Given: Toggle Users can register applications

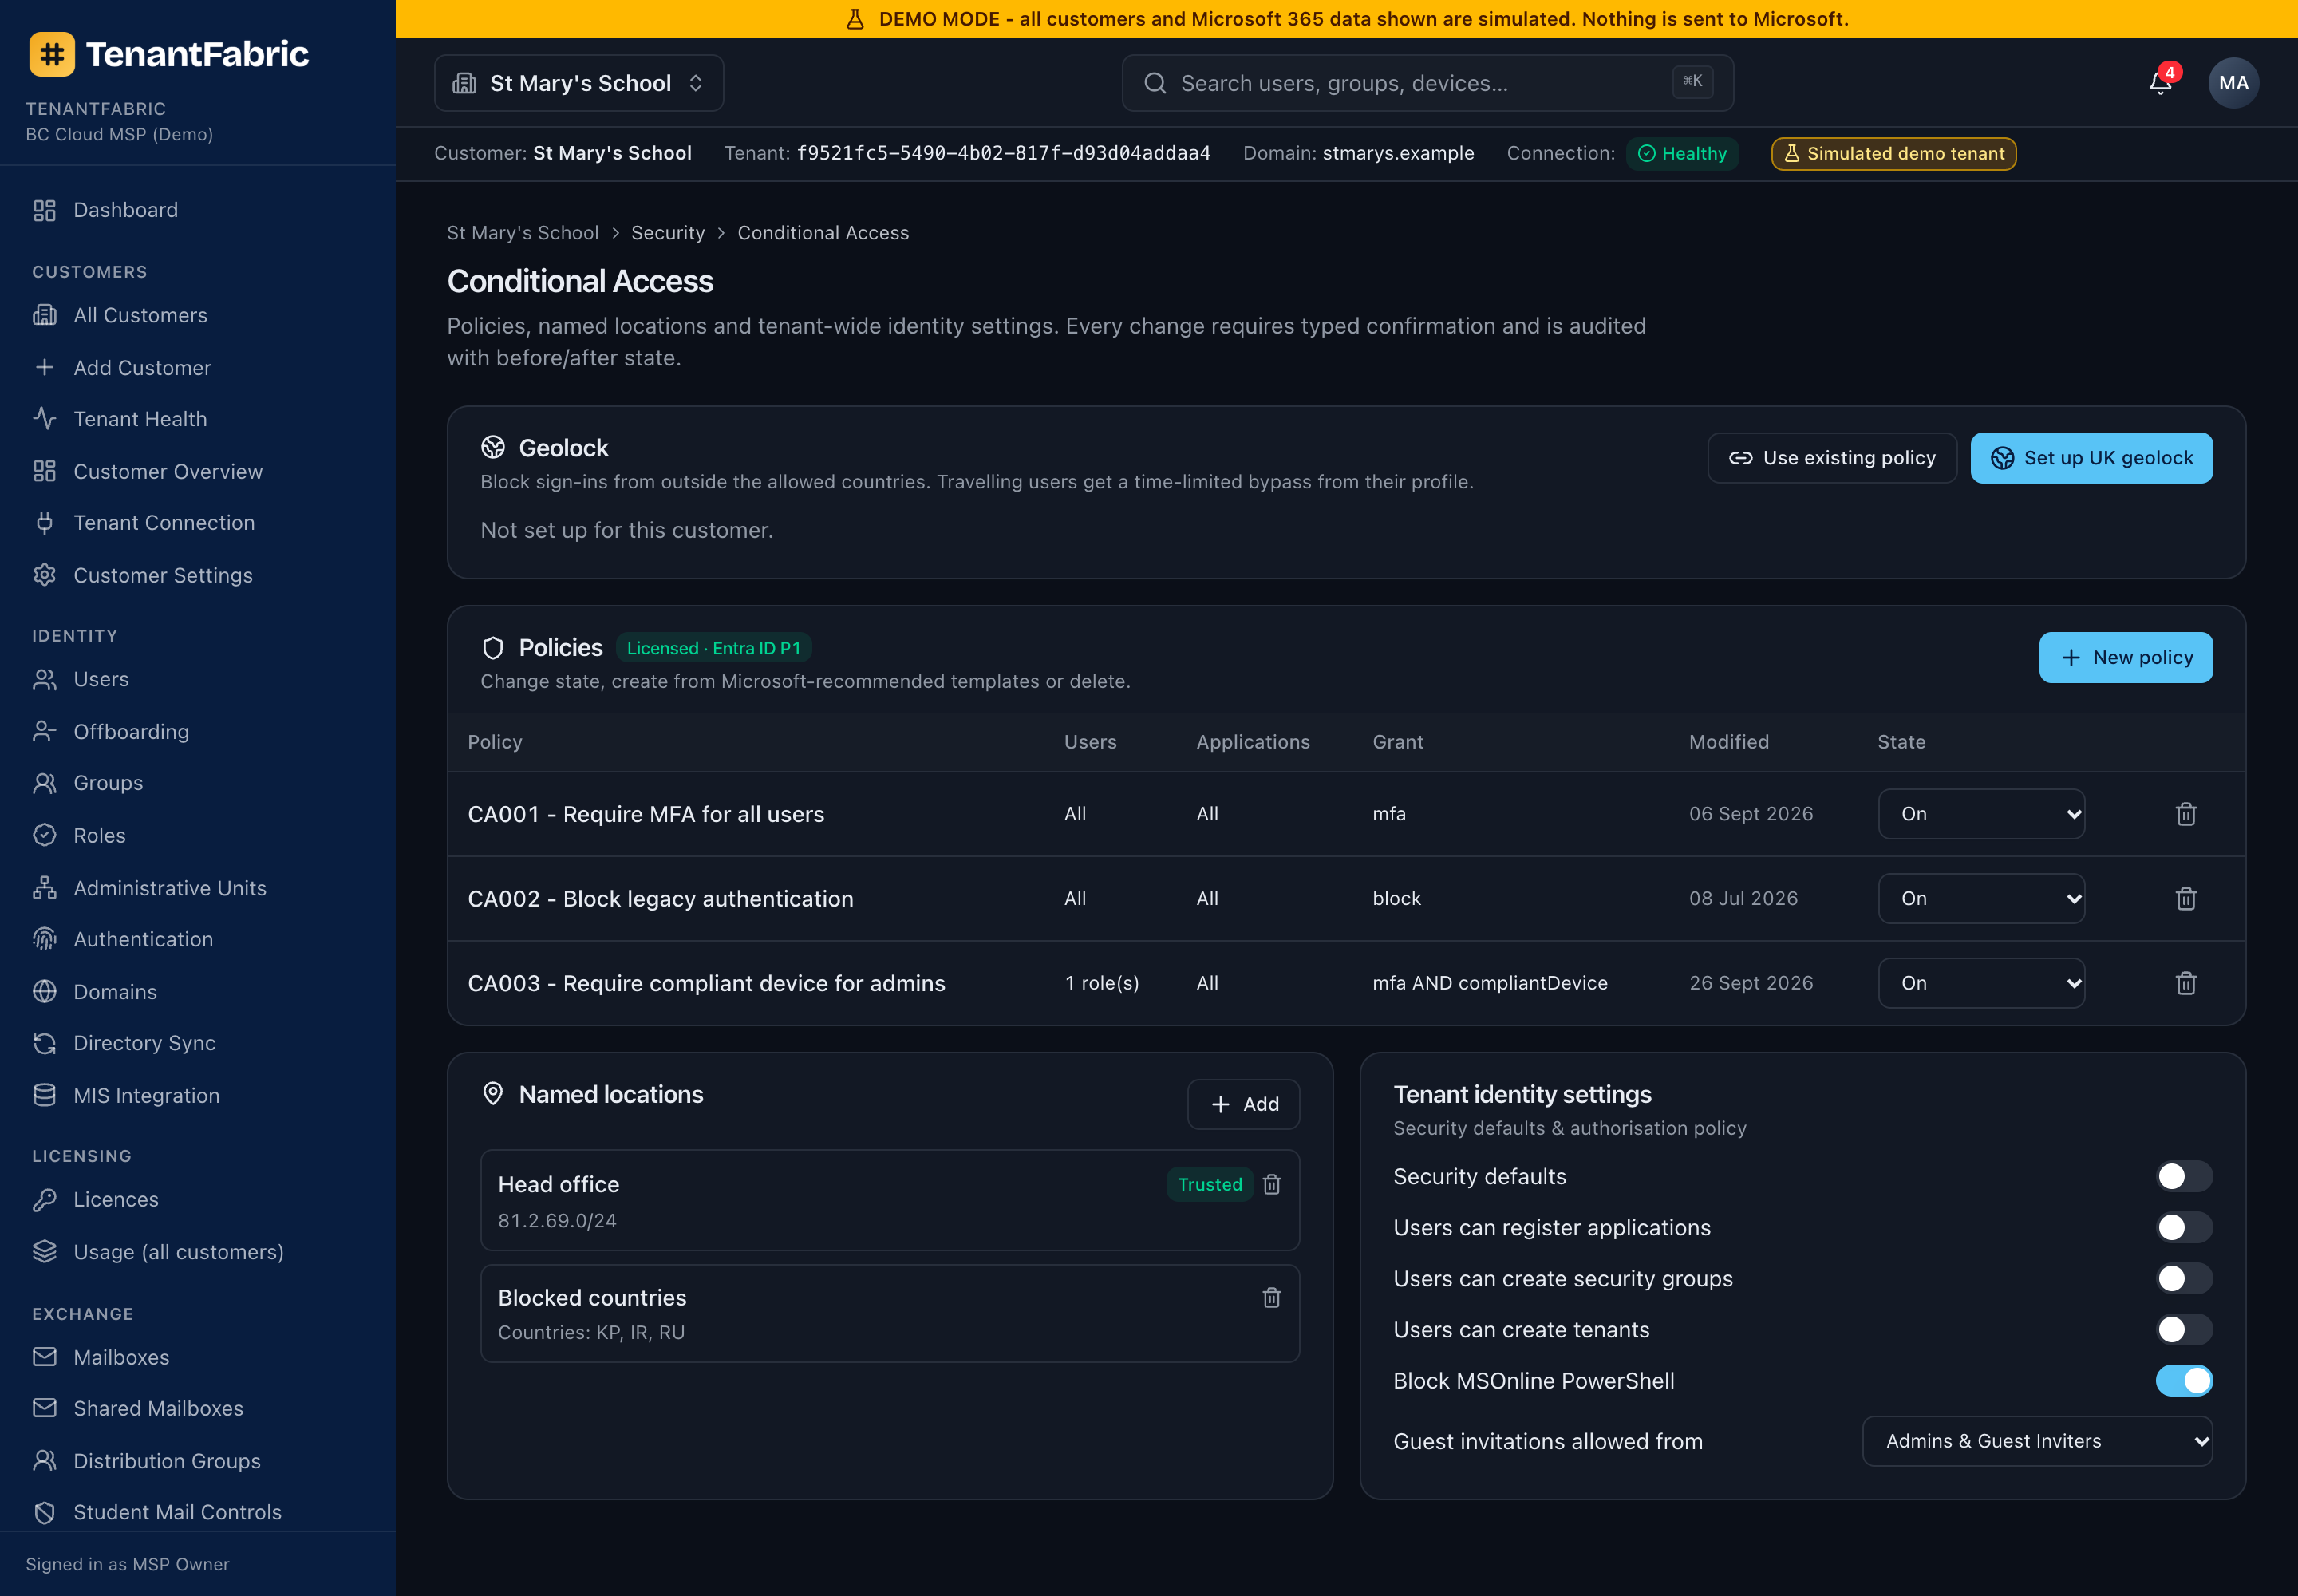Looking at the screenshot, I should coord(2184,1227).
